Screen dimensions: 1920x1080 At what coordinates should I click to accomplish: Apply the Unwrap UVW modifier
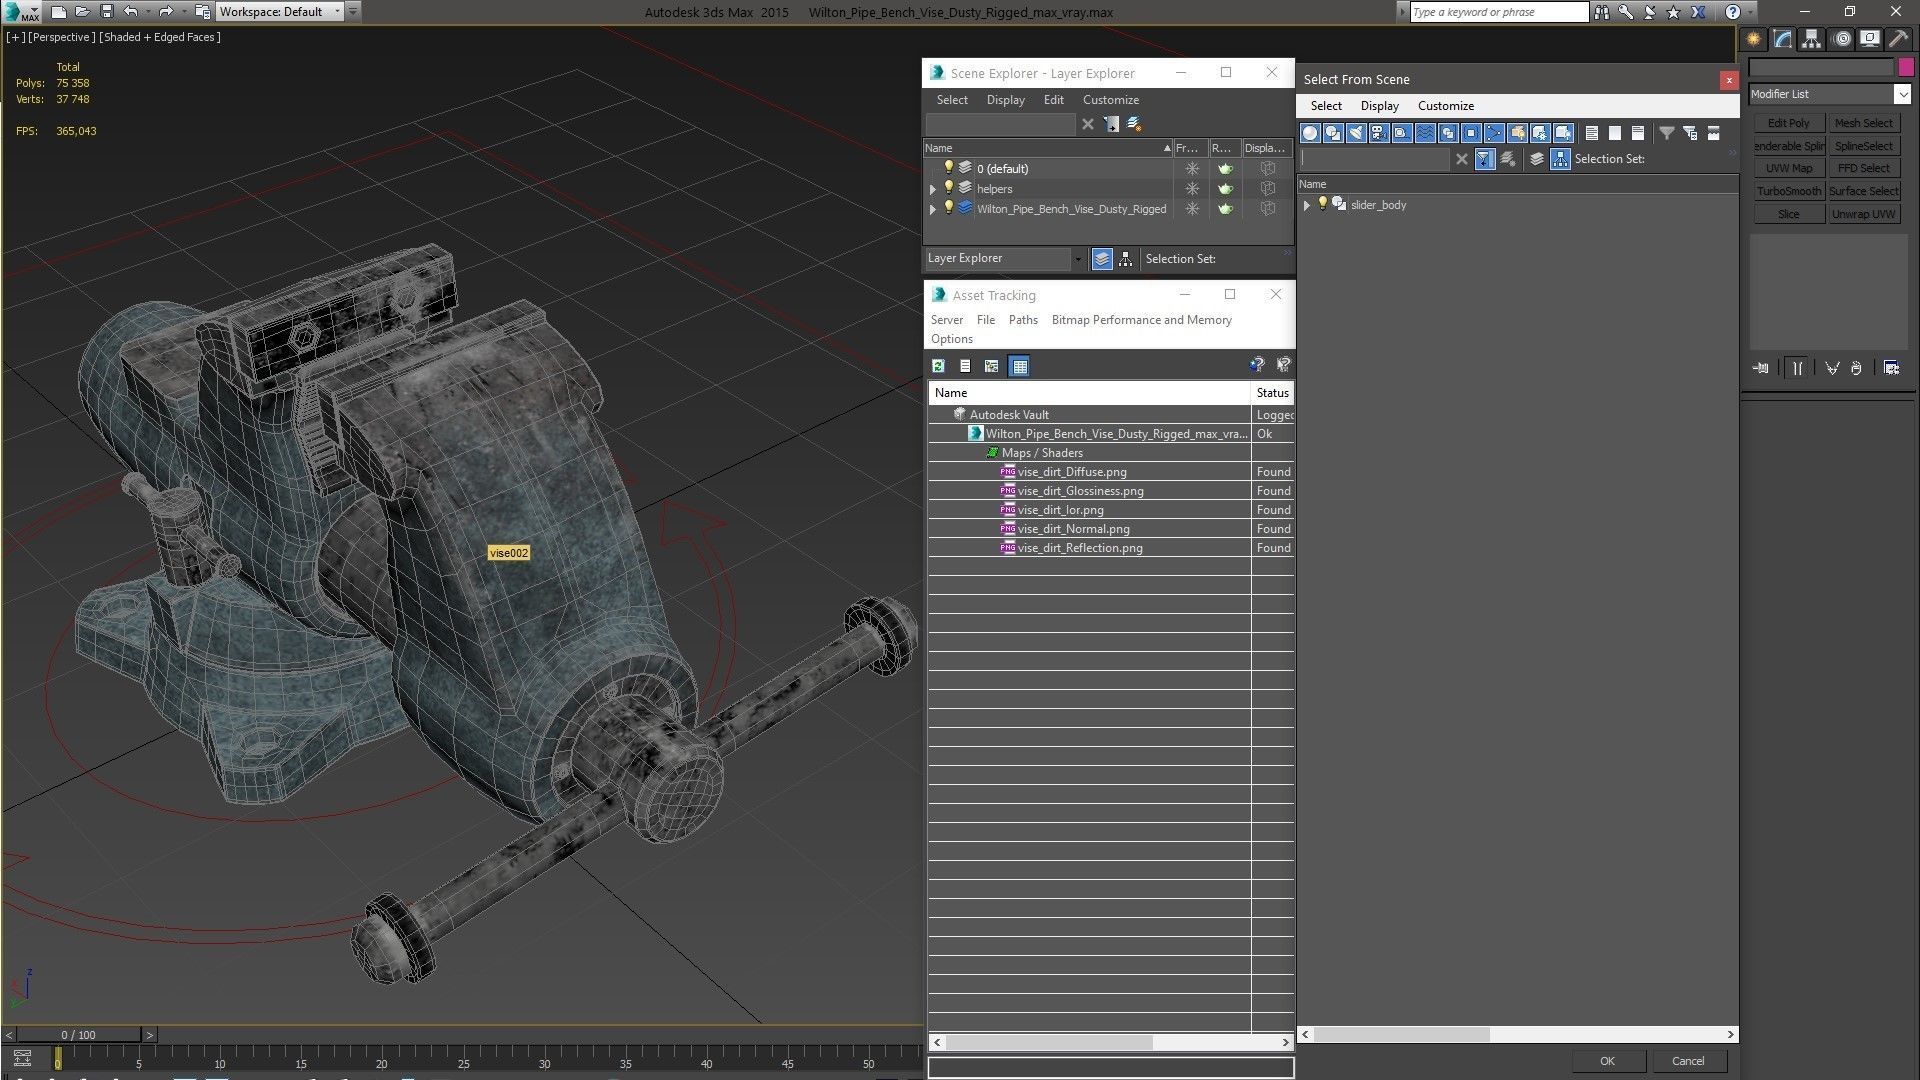pos(1863,214)
